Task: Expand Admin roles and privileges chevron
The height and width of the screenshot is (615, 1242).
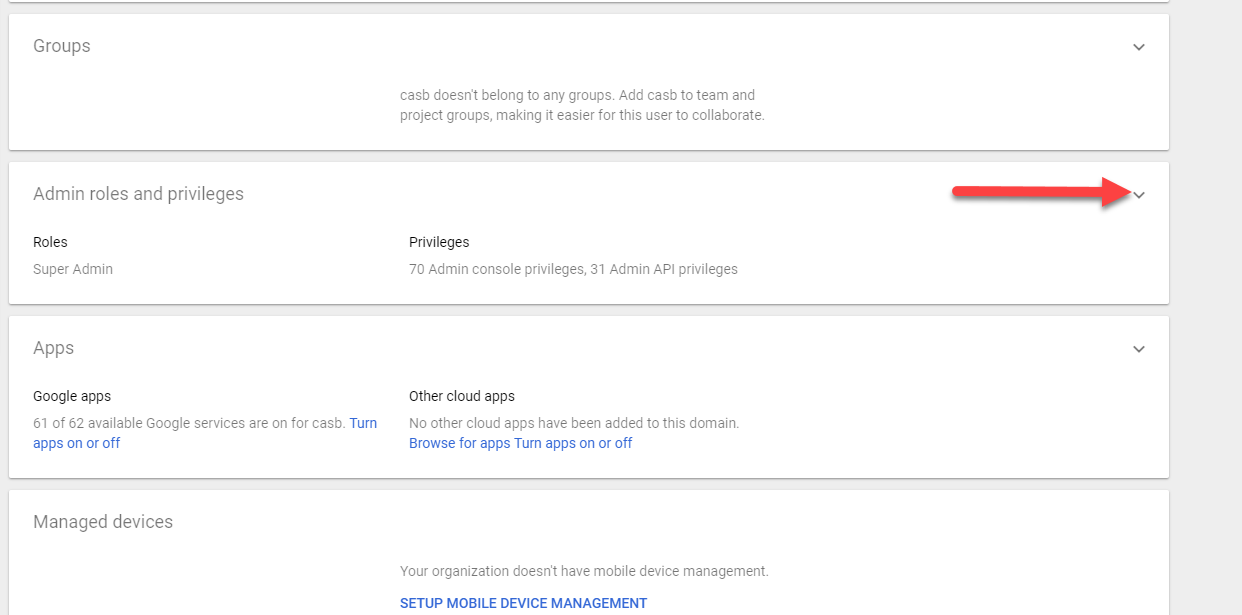Action: [1138, 195]
